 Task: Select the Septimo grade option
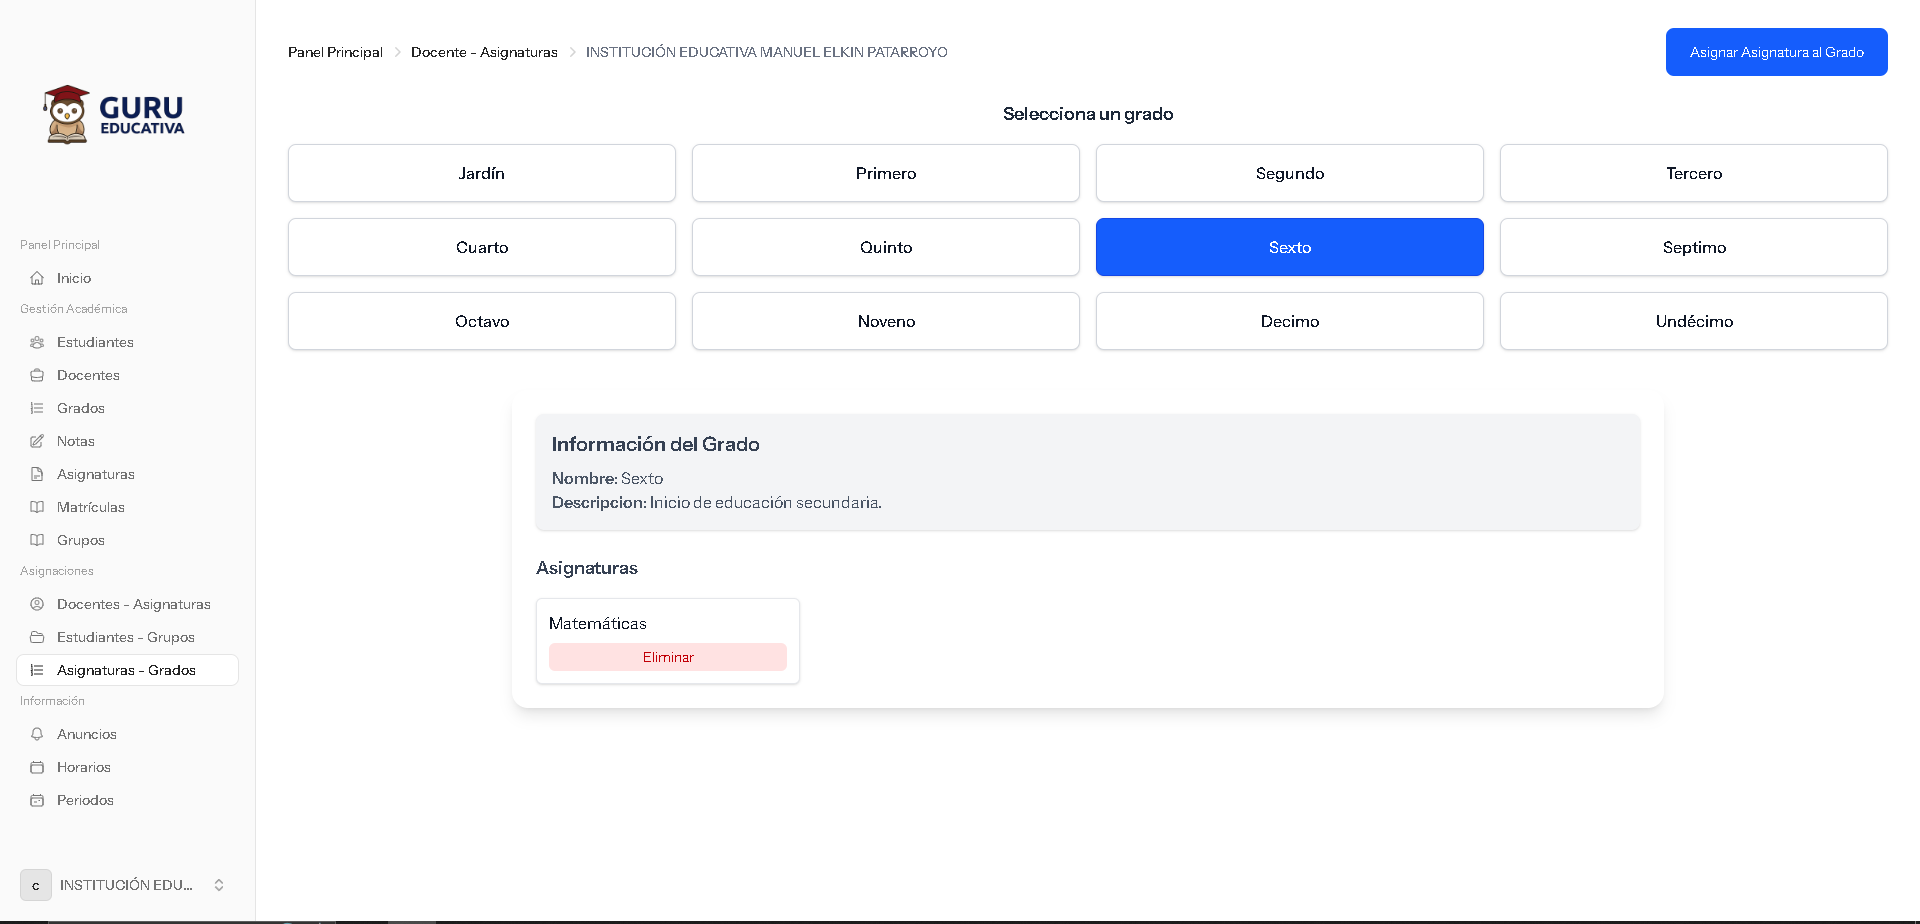(x=1693, y=247)
